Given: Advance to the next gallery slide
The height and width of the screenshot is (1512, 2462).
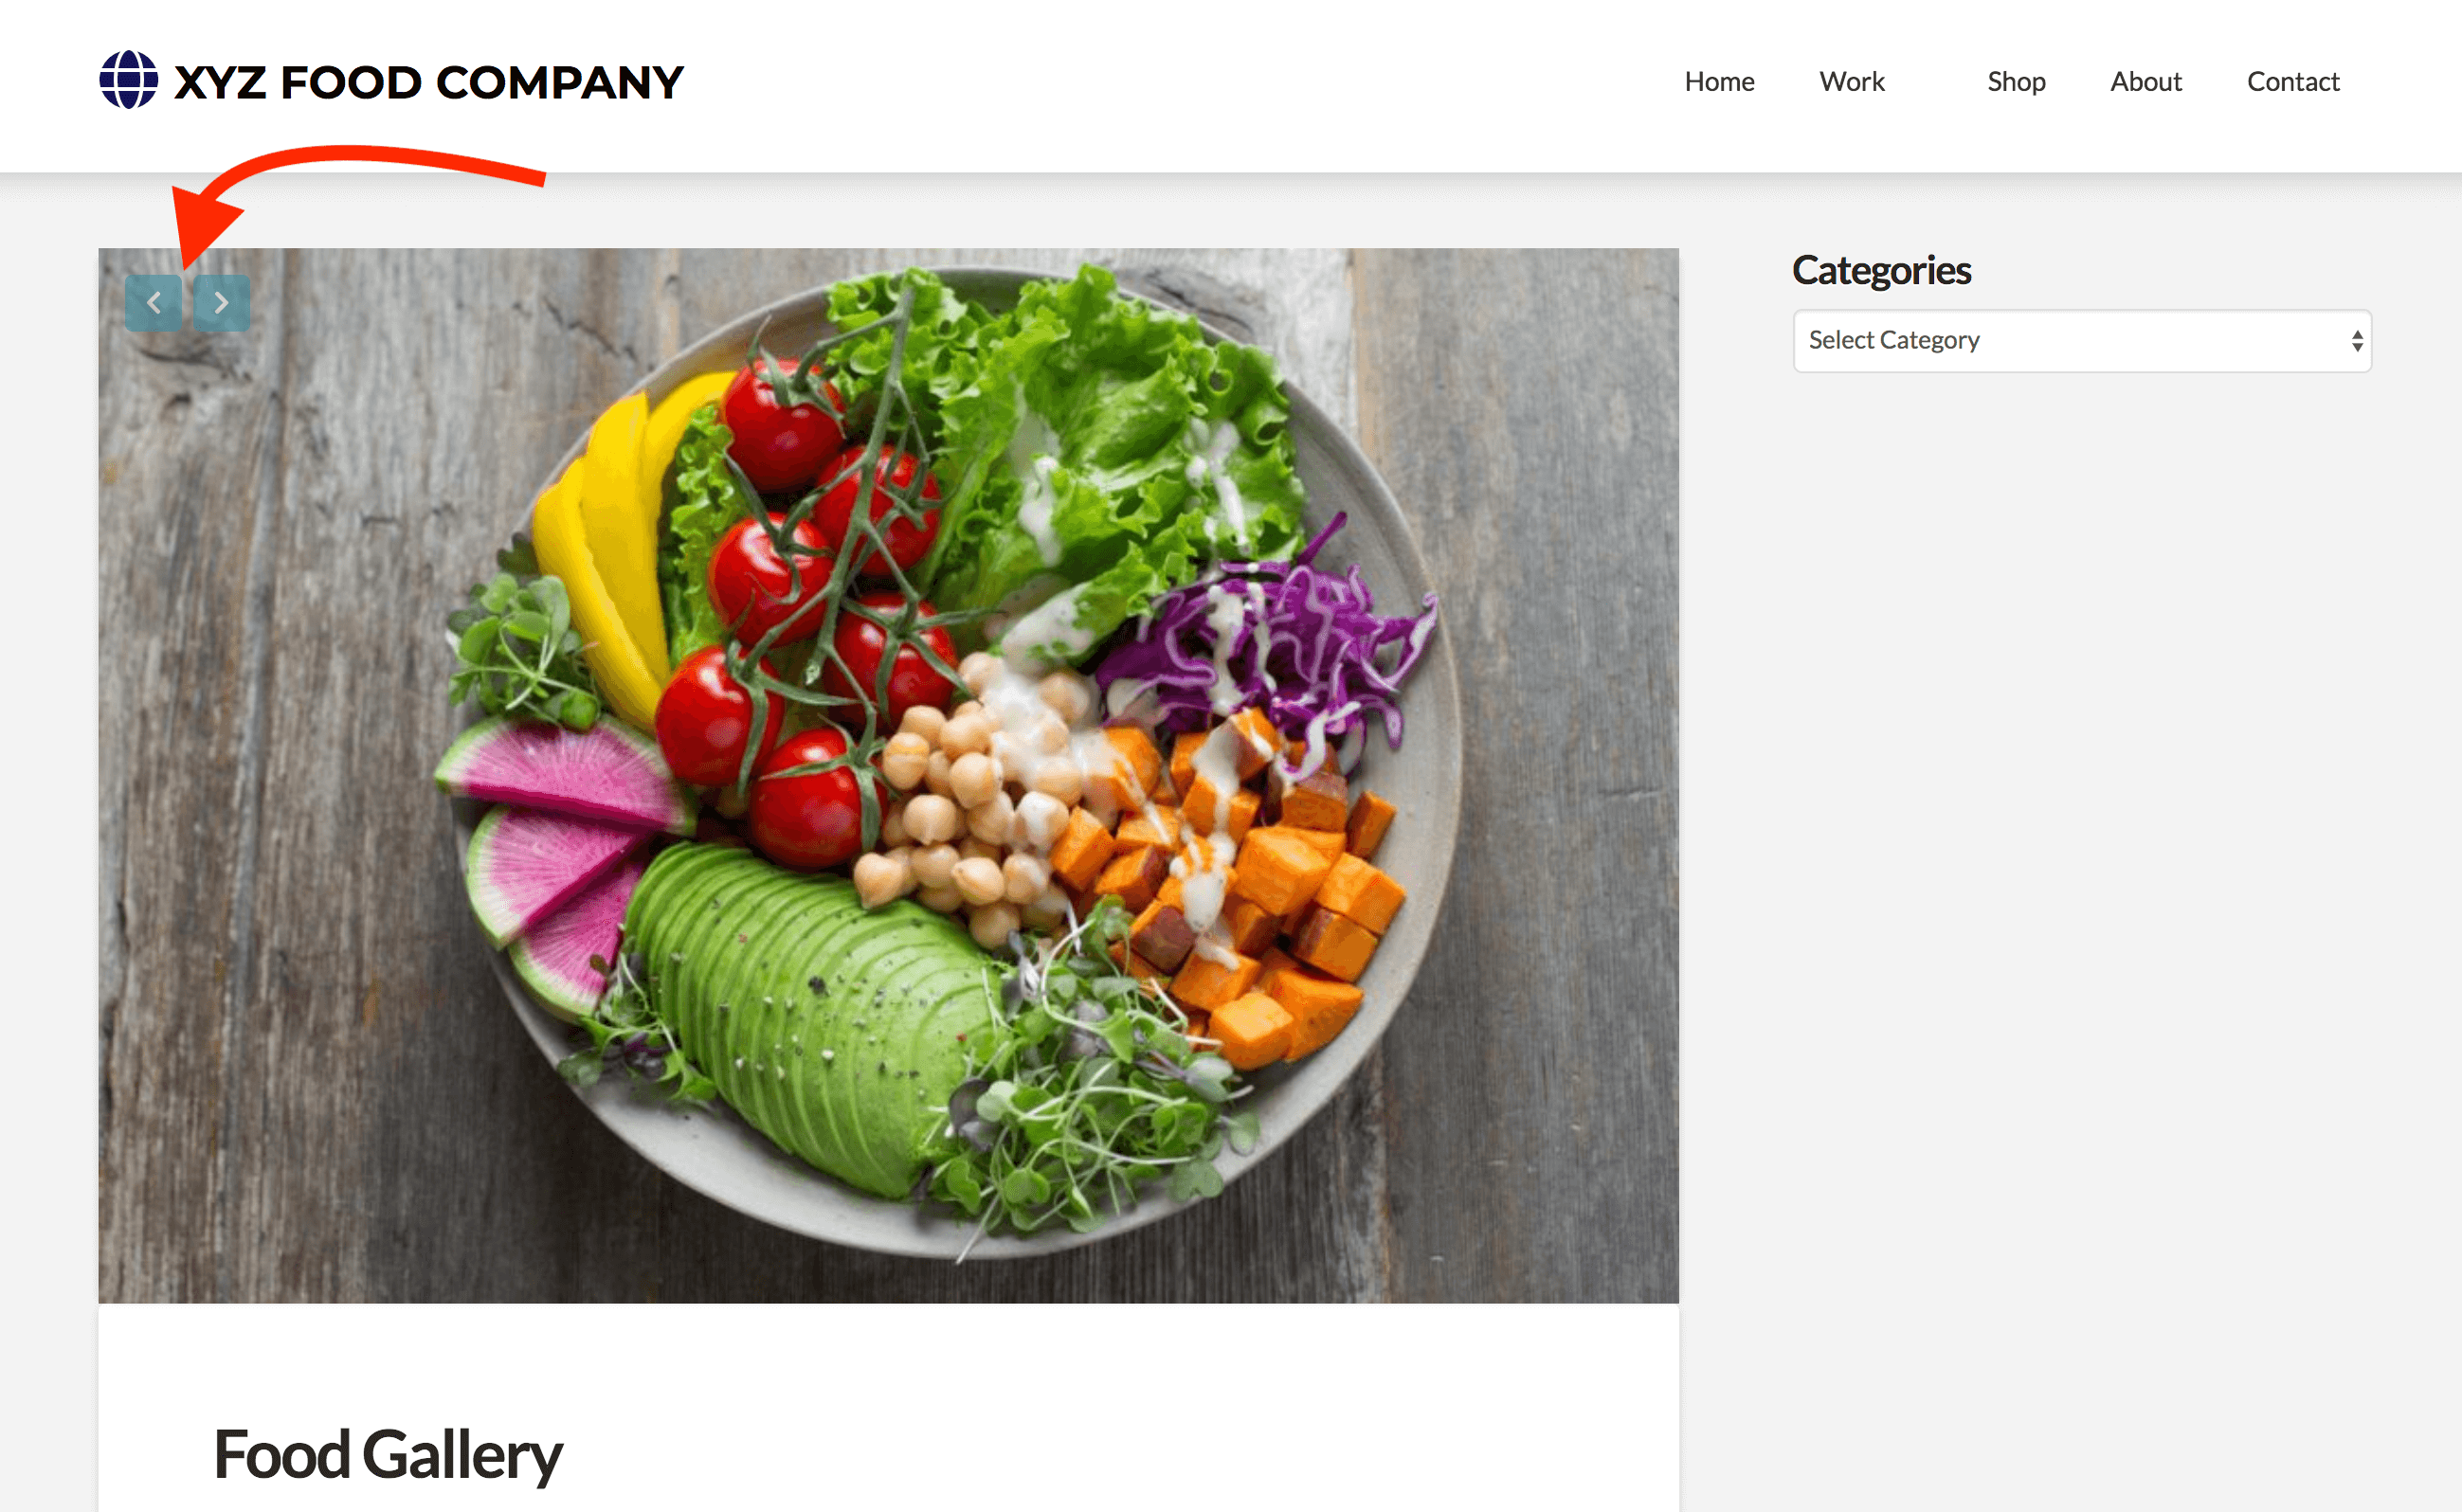Looking at the screenshot, I should coord(221,303).
